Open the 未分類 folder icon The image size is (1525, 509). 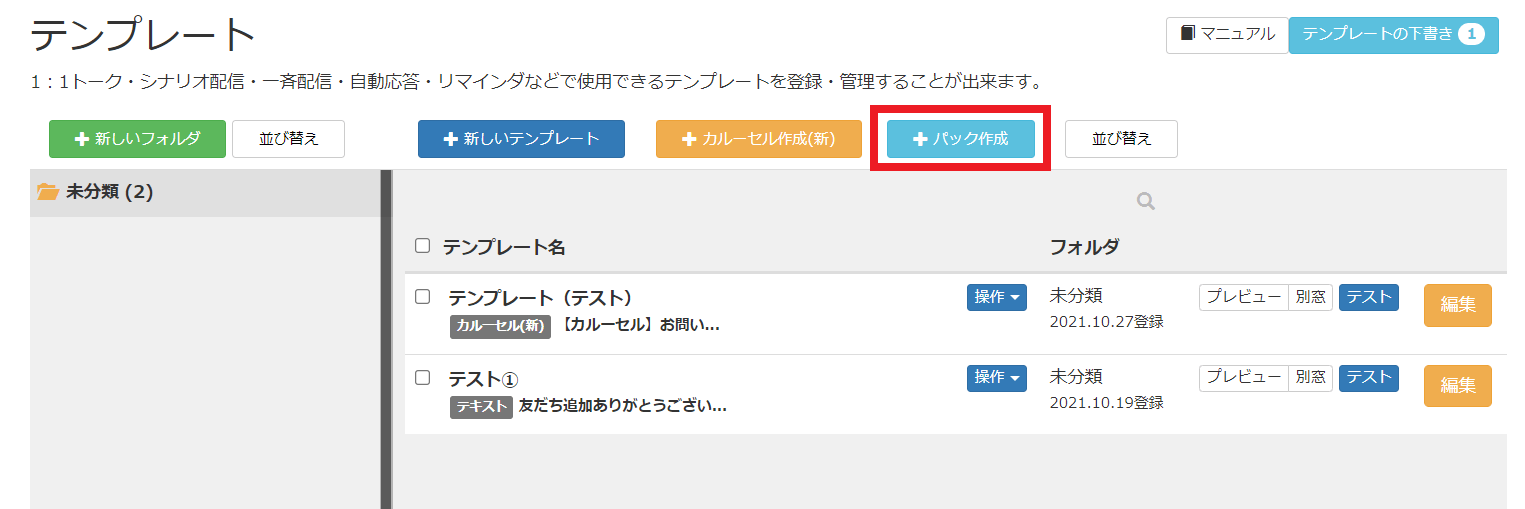coord(48,192)
